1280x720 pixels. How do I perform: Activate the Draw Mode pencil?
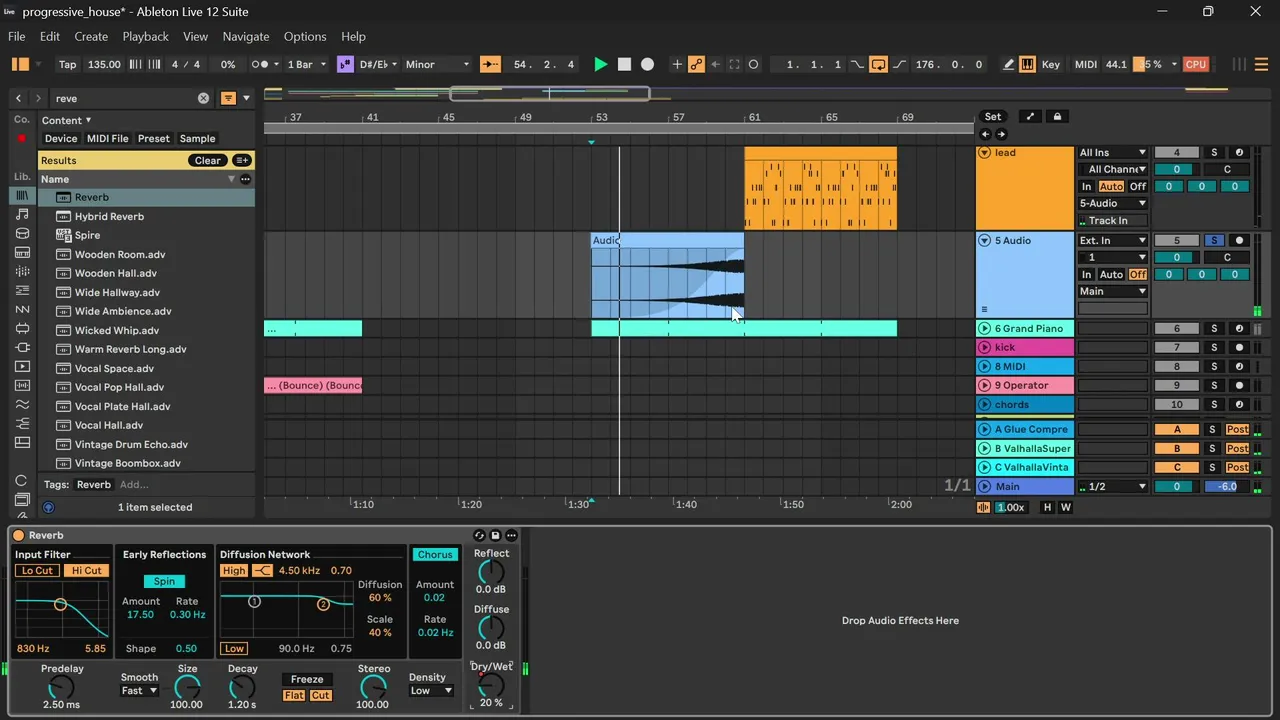tap(1008, 64)
